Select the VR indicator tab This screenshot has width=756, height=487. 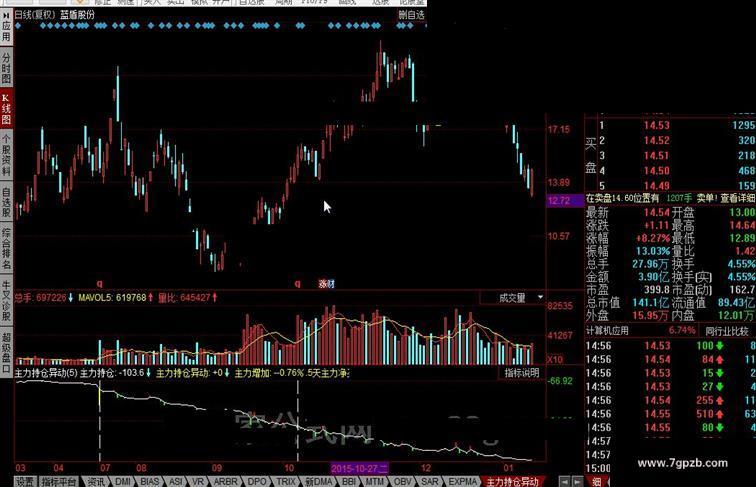(x=198, y=481)
